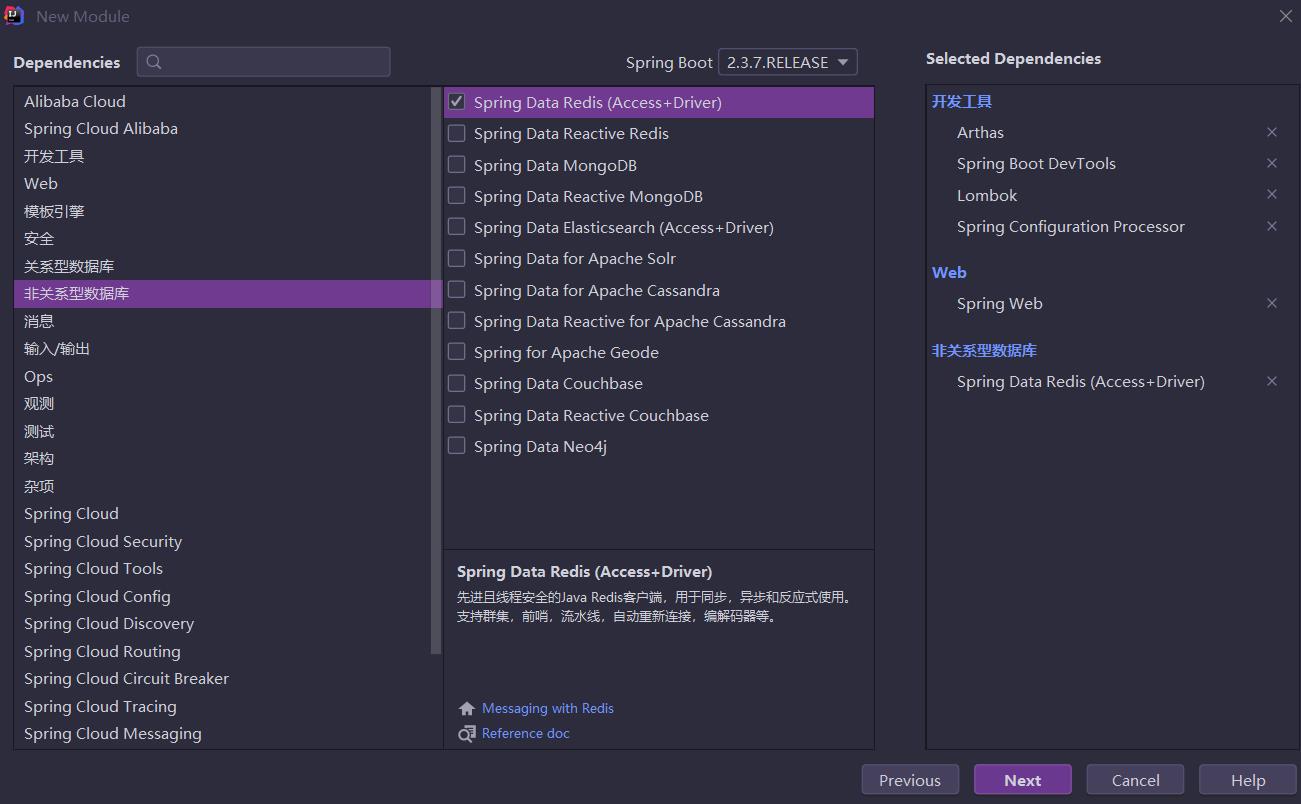Open the Messaging with Redis guide link
Viewport: 1301px width, 804px height.
(548, 708)
